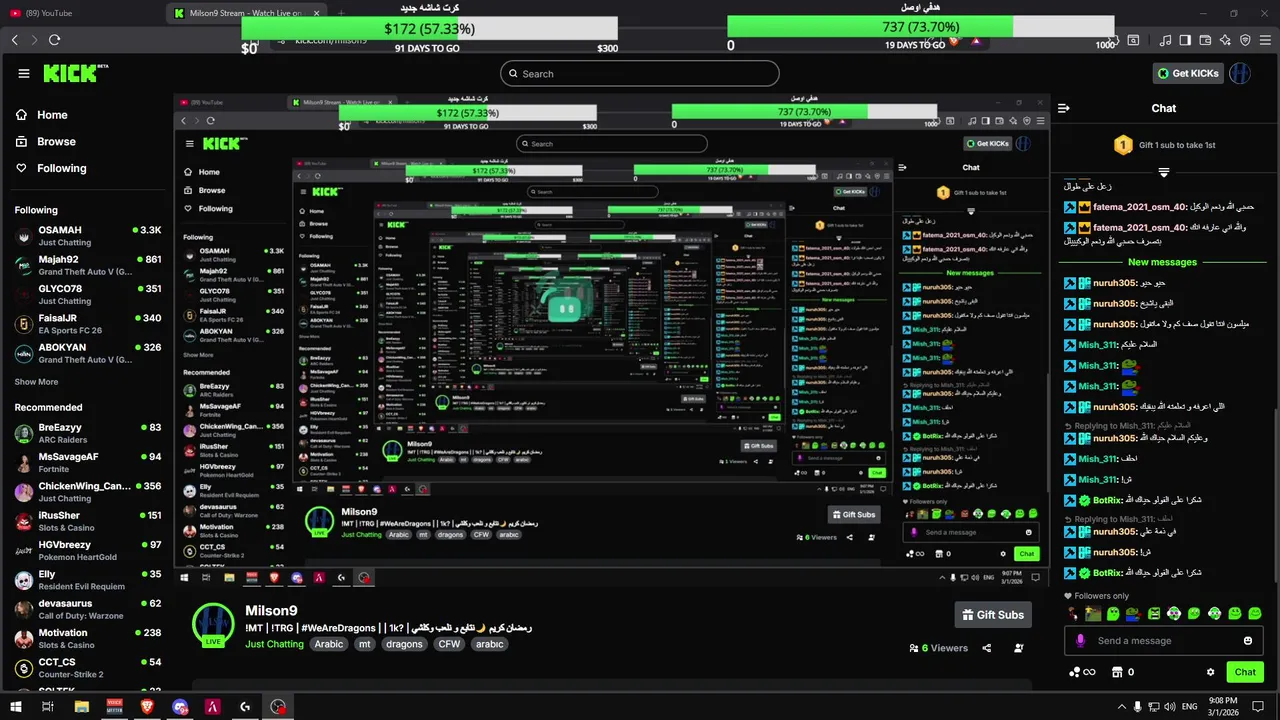Click the green Chat send button
1280x720 pixels.
point(1245,672)
